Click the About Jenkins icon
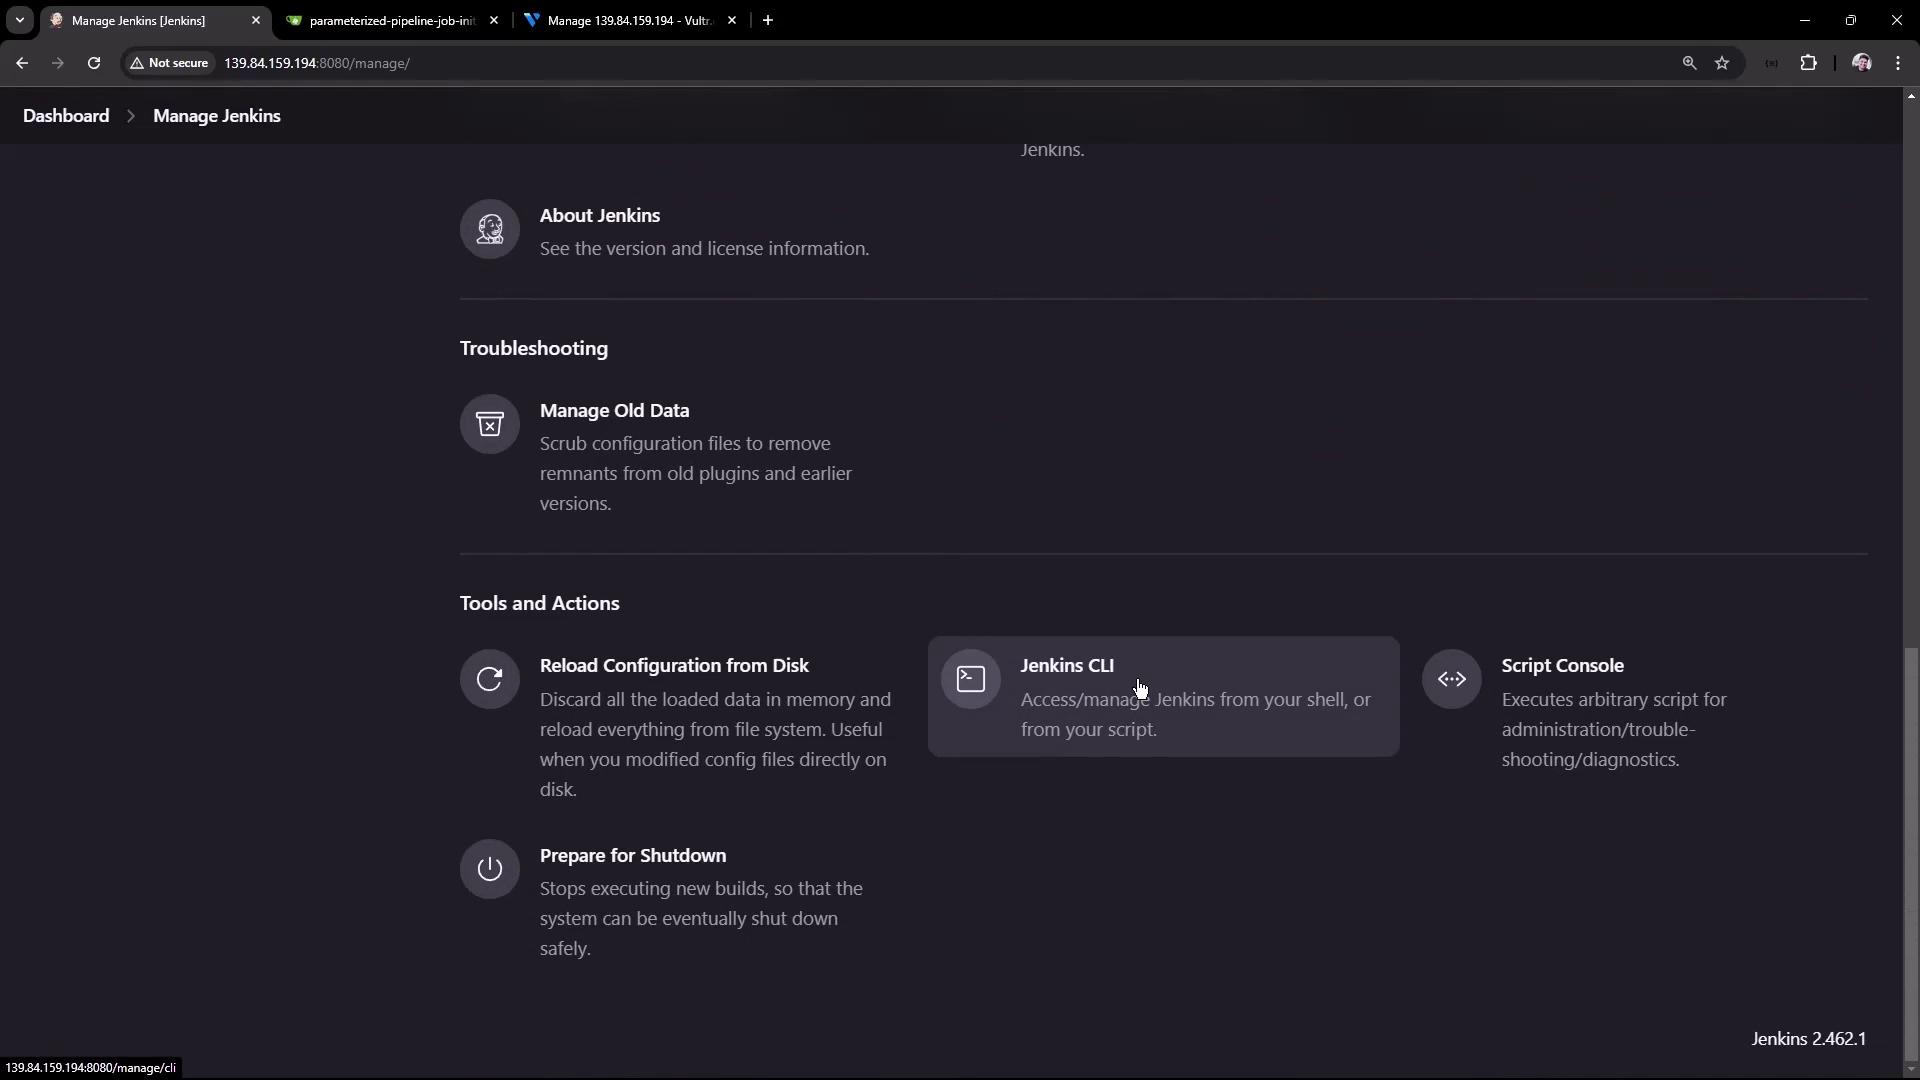Screen dimensions: 1920x1080 pyautogui.click(x=489, y=229)
